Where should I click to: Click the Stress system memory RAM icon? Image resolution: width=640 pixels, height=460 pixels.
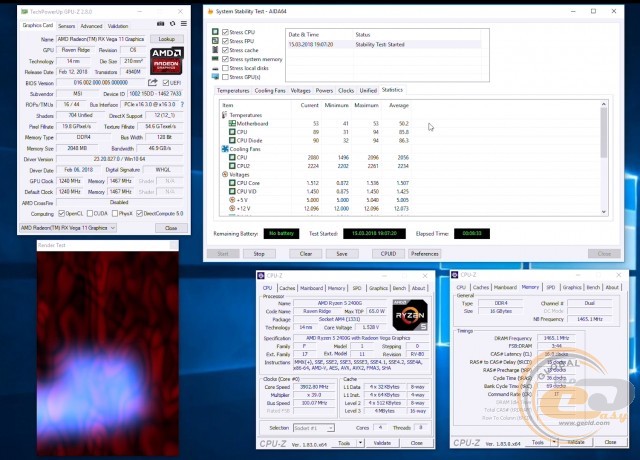click(x=215, y=59)
